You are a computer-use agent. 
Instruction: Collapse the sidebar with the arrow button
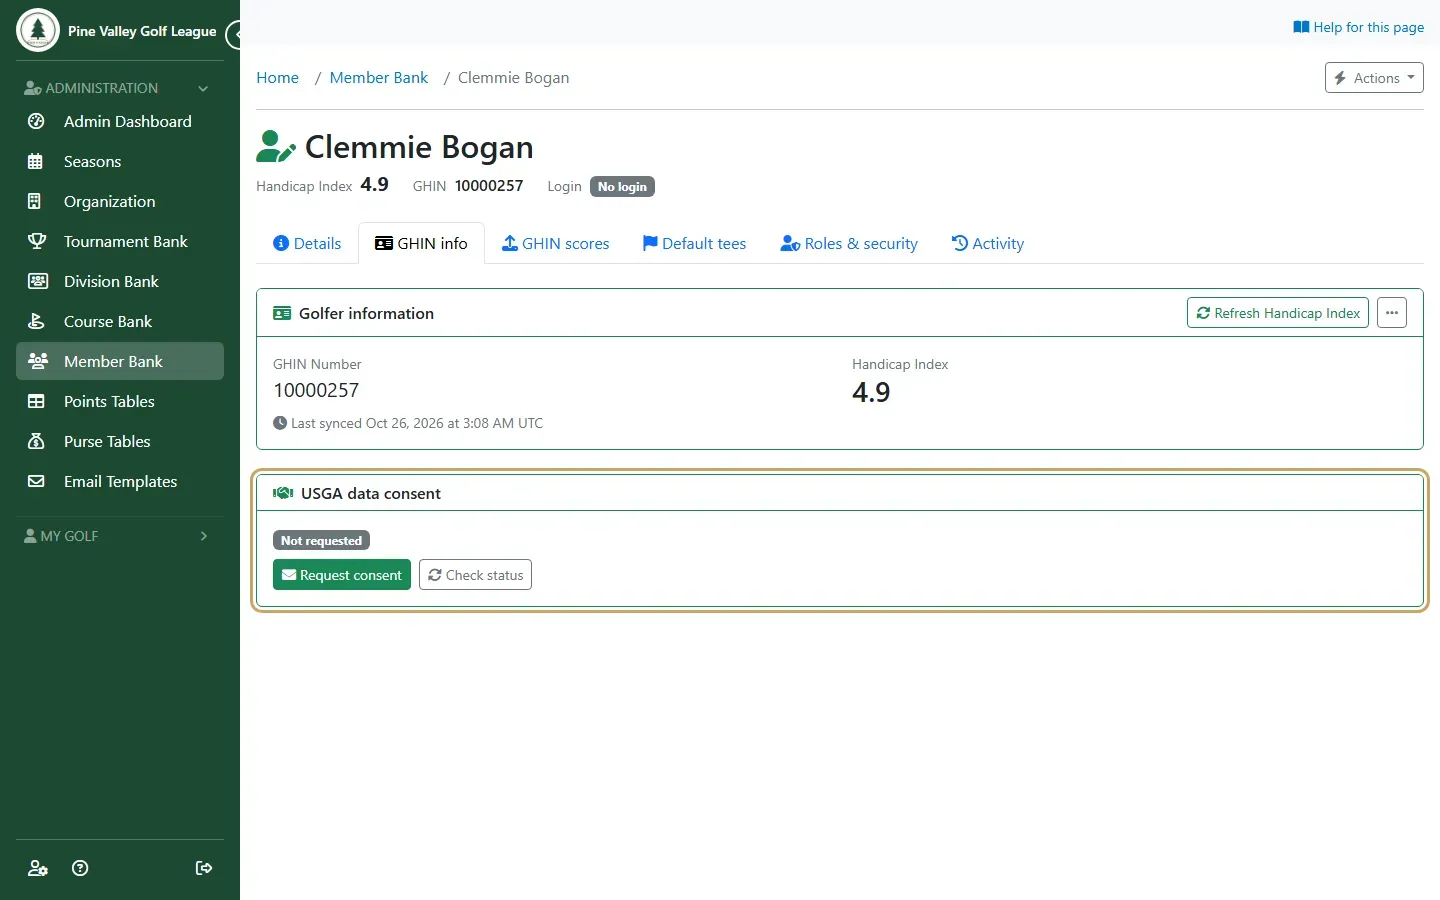click(235, 35)
